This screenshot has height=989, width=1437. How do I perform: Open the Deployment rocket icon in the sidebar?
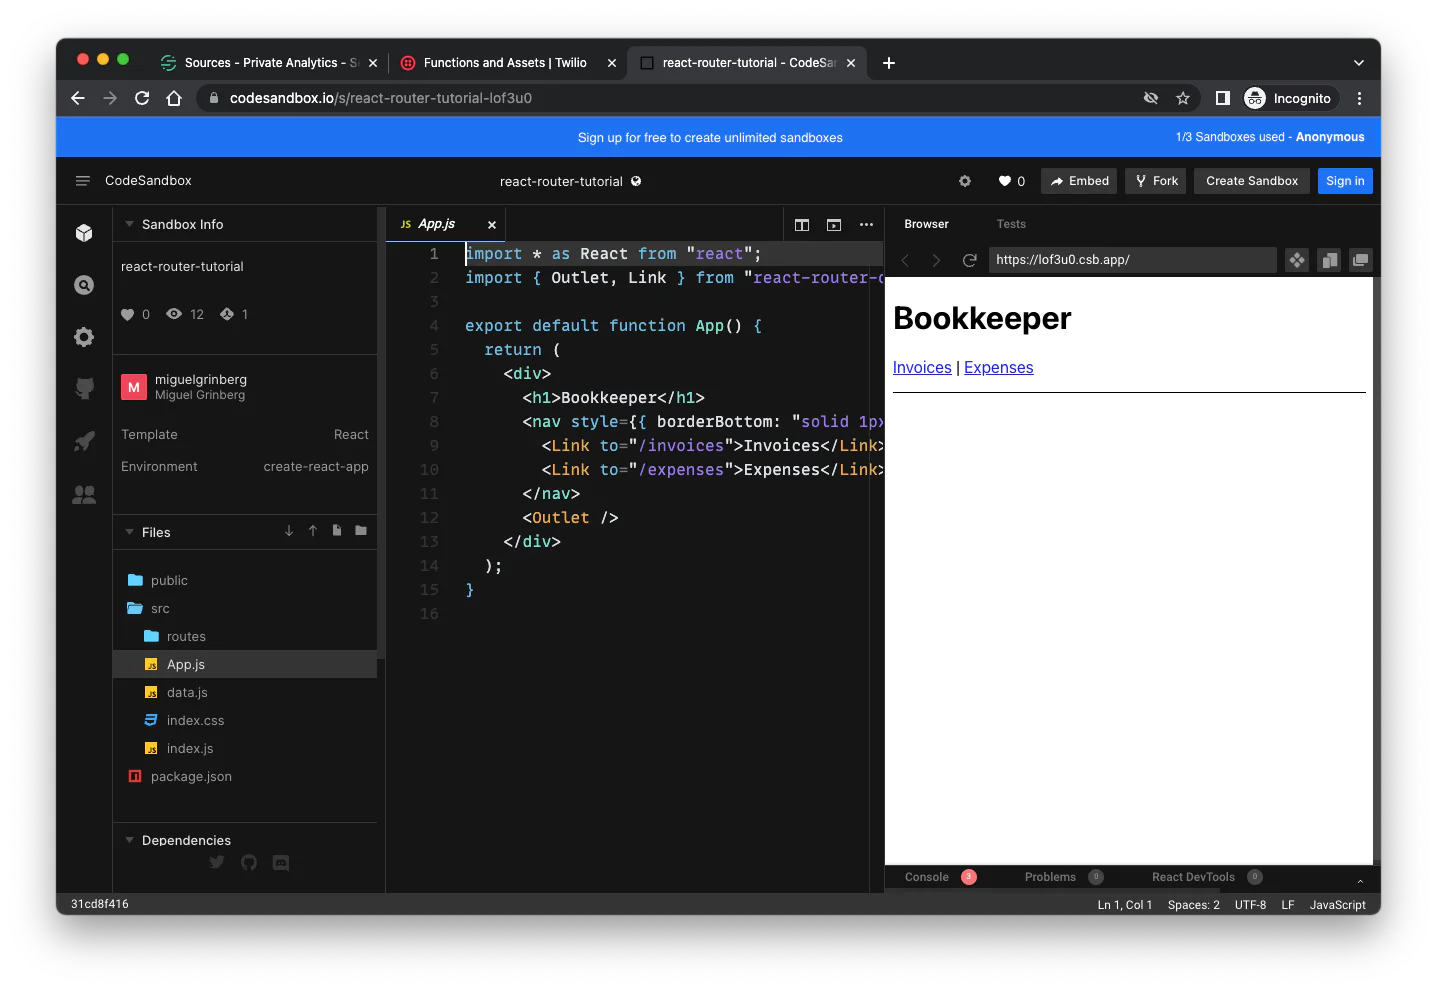coord(84,441)
